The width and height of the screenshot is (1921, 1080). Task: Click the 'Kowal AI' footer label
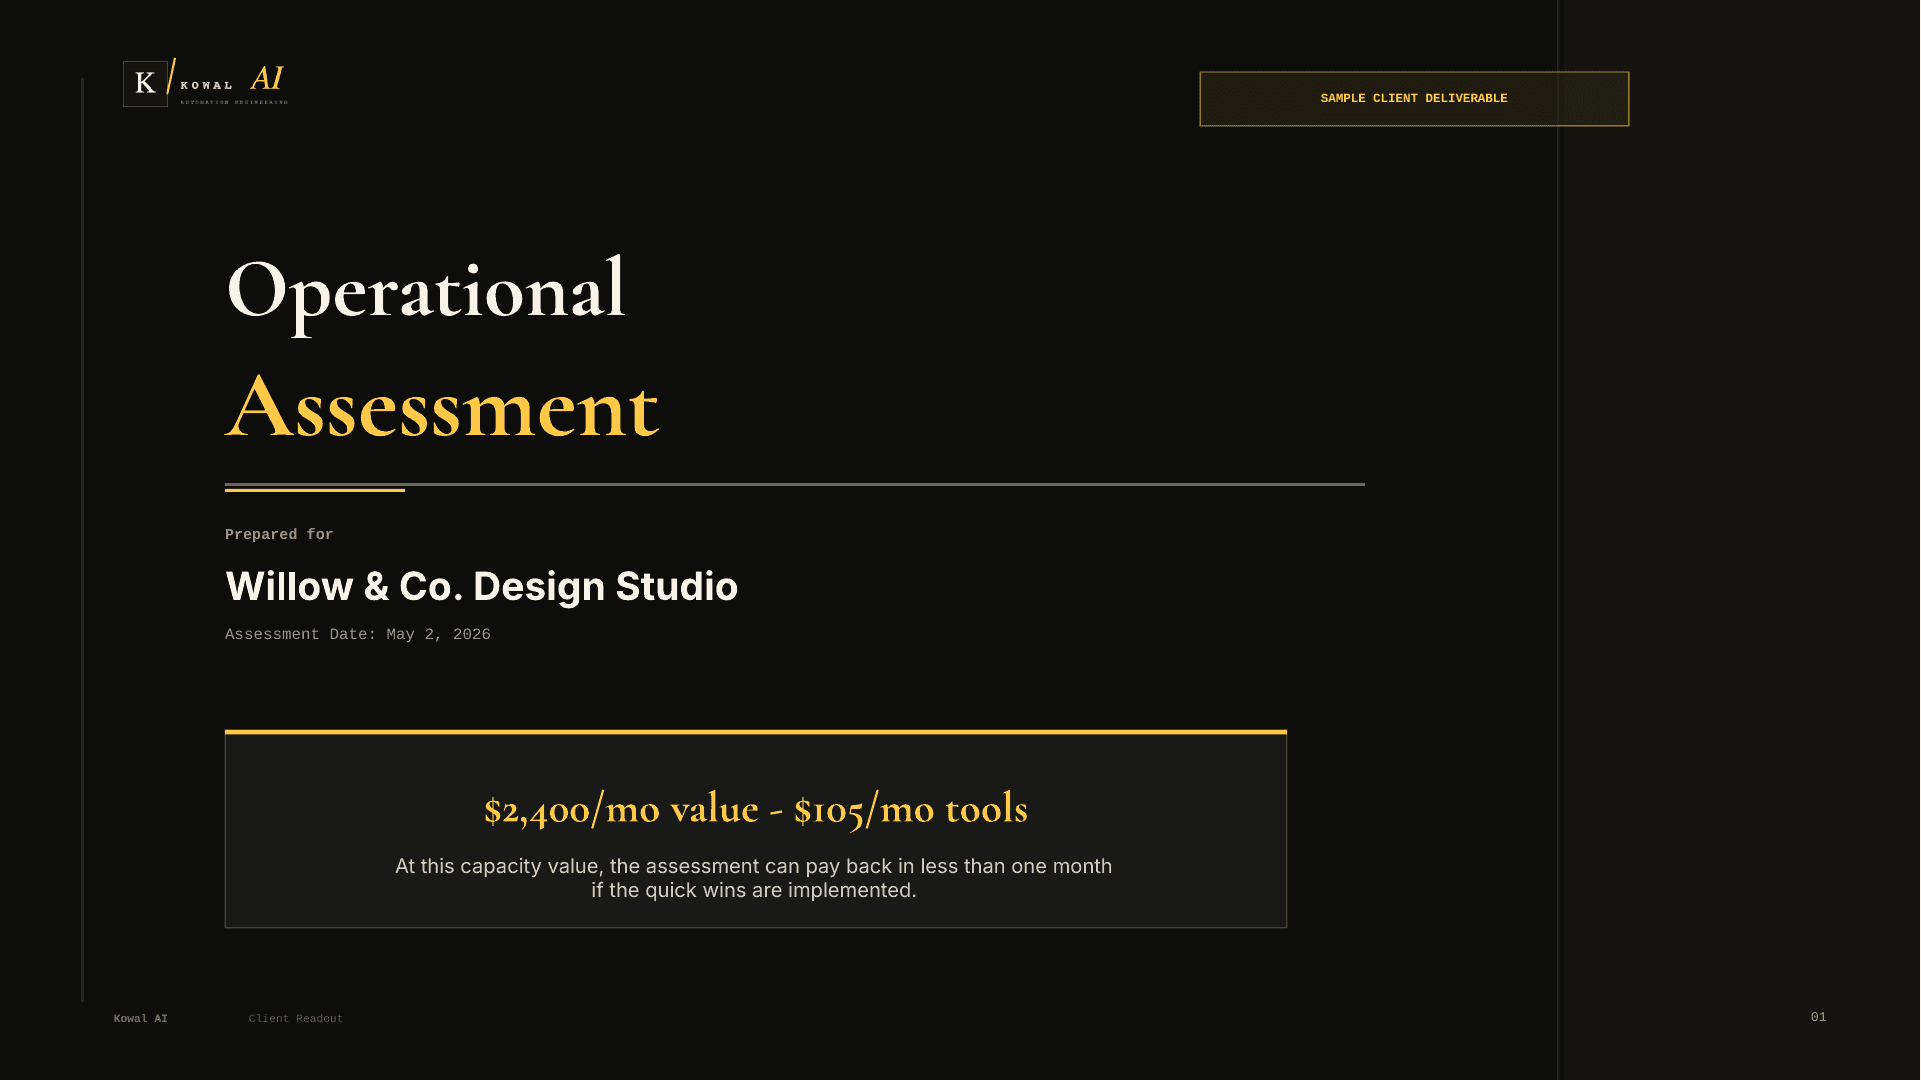click(x=141, y=1019)
